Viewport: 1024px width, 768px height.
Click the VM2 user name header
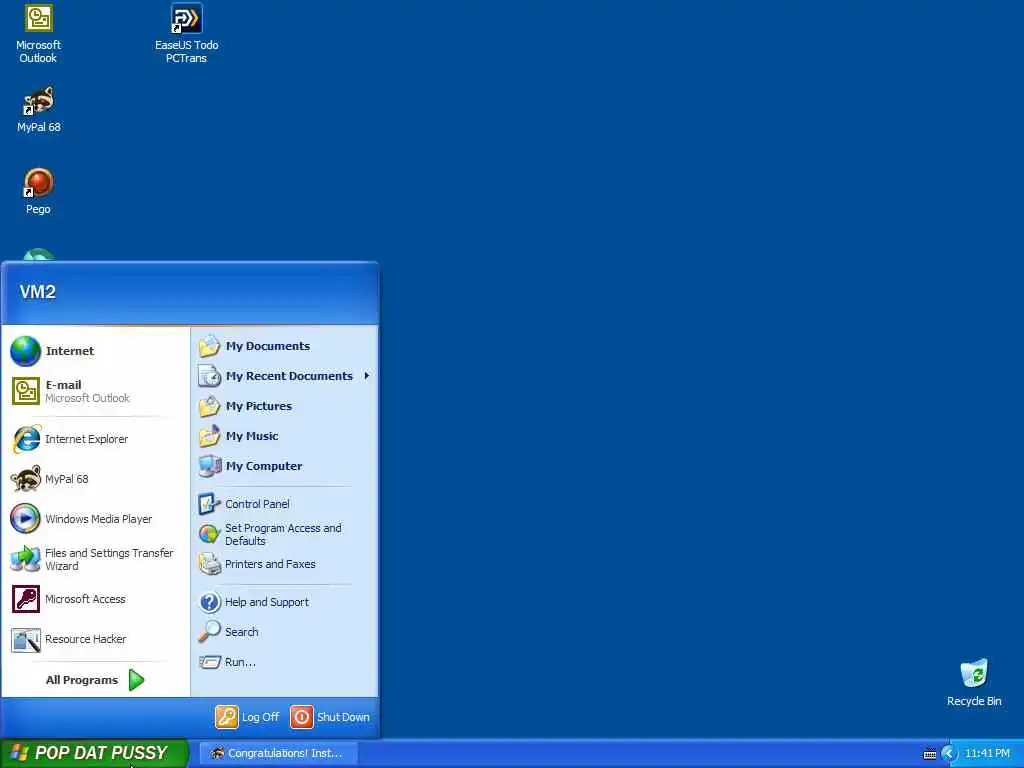pos(37,291)
